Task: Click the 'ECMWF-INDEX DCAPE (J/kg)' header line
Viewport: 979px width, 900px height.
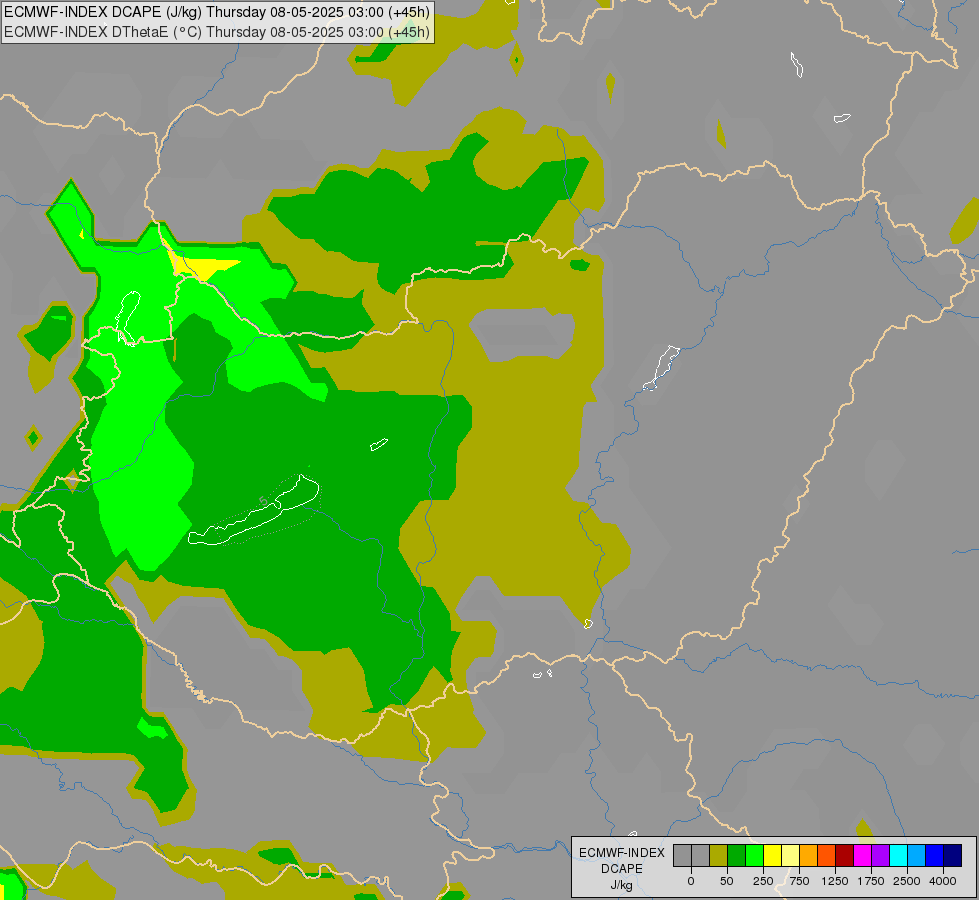Action: click(x=217, y=12)
